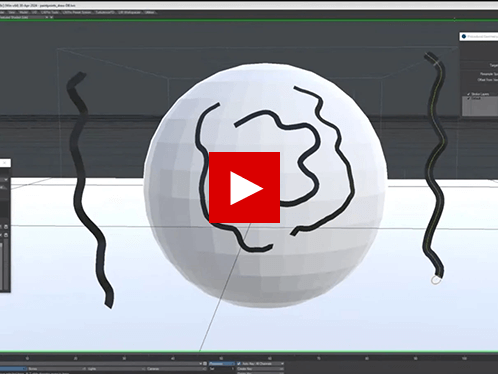Toggle the Default layer checkmark

click(x=469, y=98)
